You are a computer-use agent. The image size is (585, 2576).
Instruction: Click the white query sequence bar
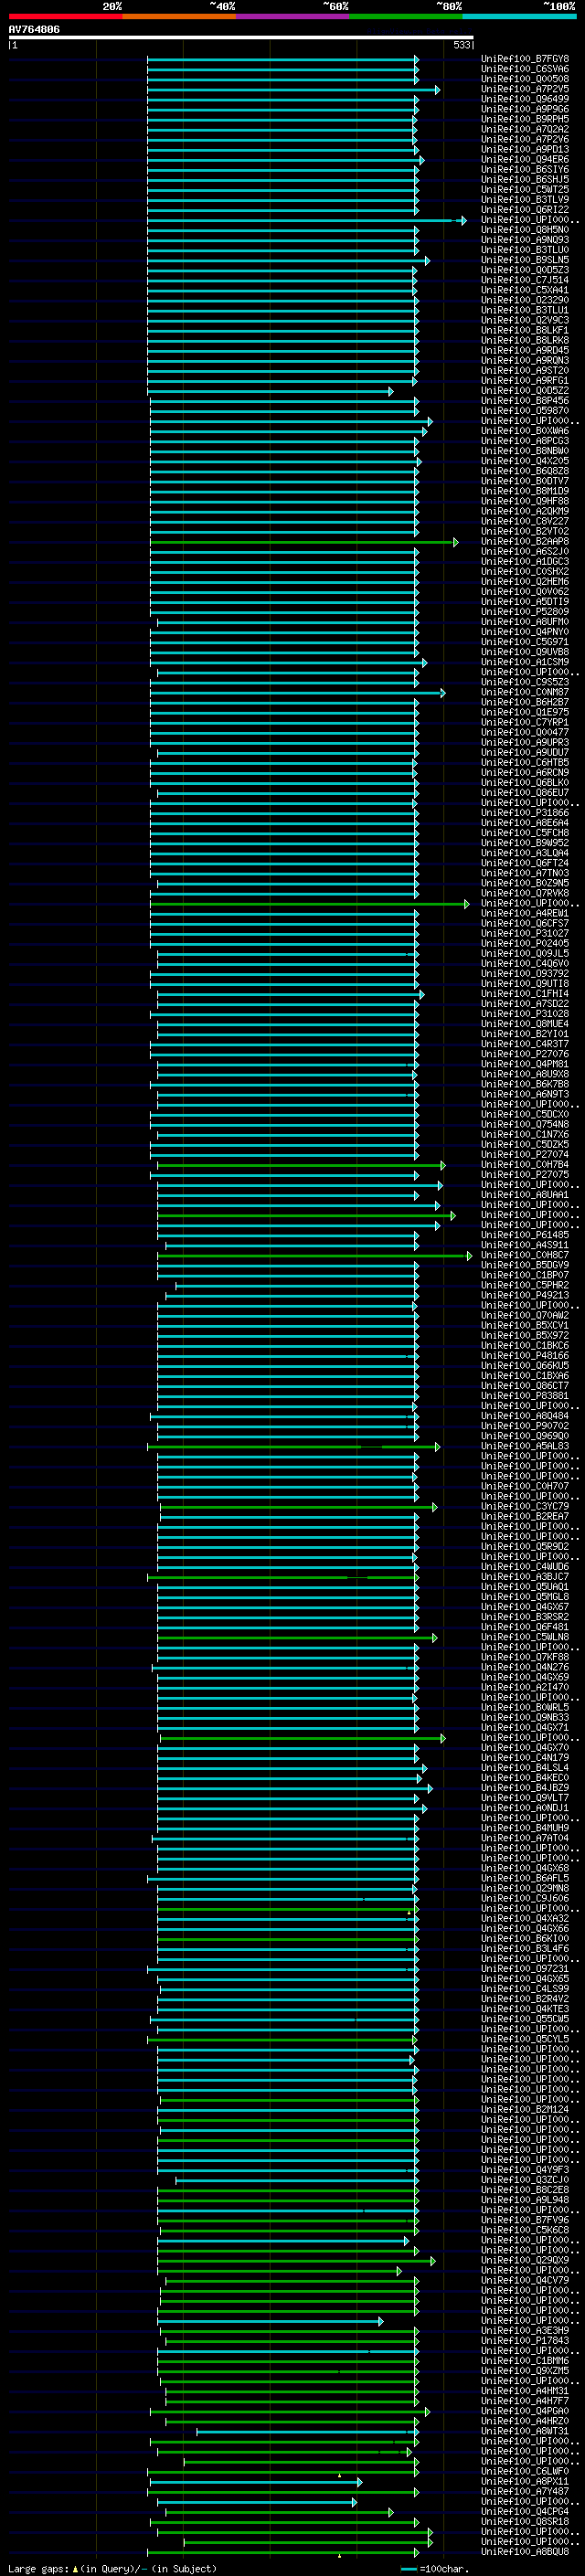coord(241,37)
